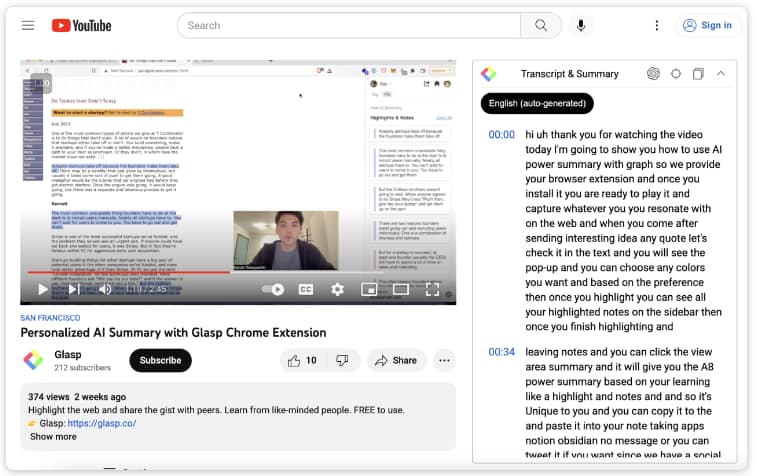Jump to the 00:00 transcript timestamp
This screenshot has width=757, height=476.
[502, 135]
